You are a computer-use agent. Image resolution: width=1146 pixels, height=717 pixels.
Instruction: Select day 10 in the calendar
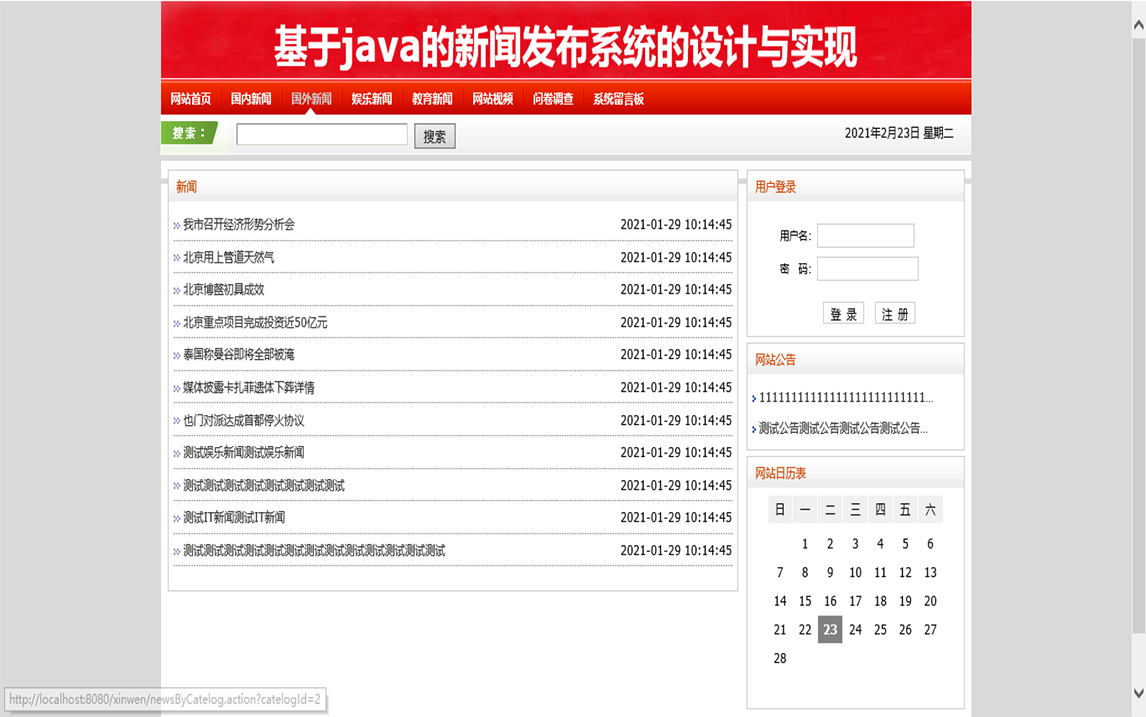coord(855,572)
